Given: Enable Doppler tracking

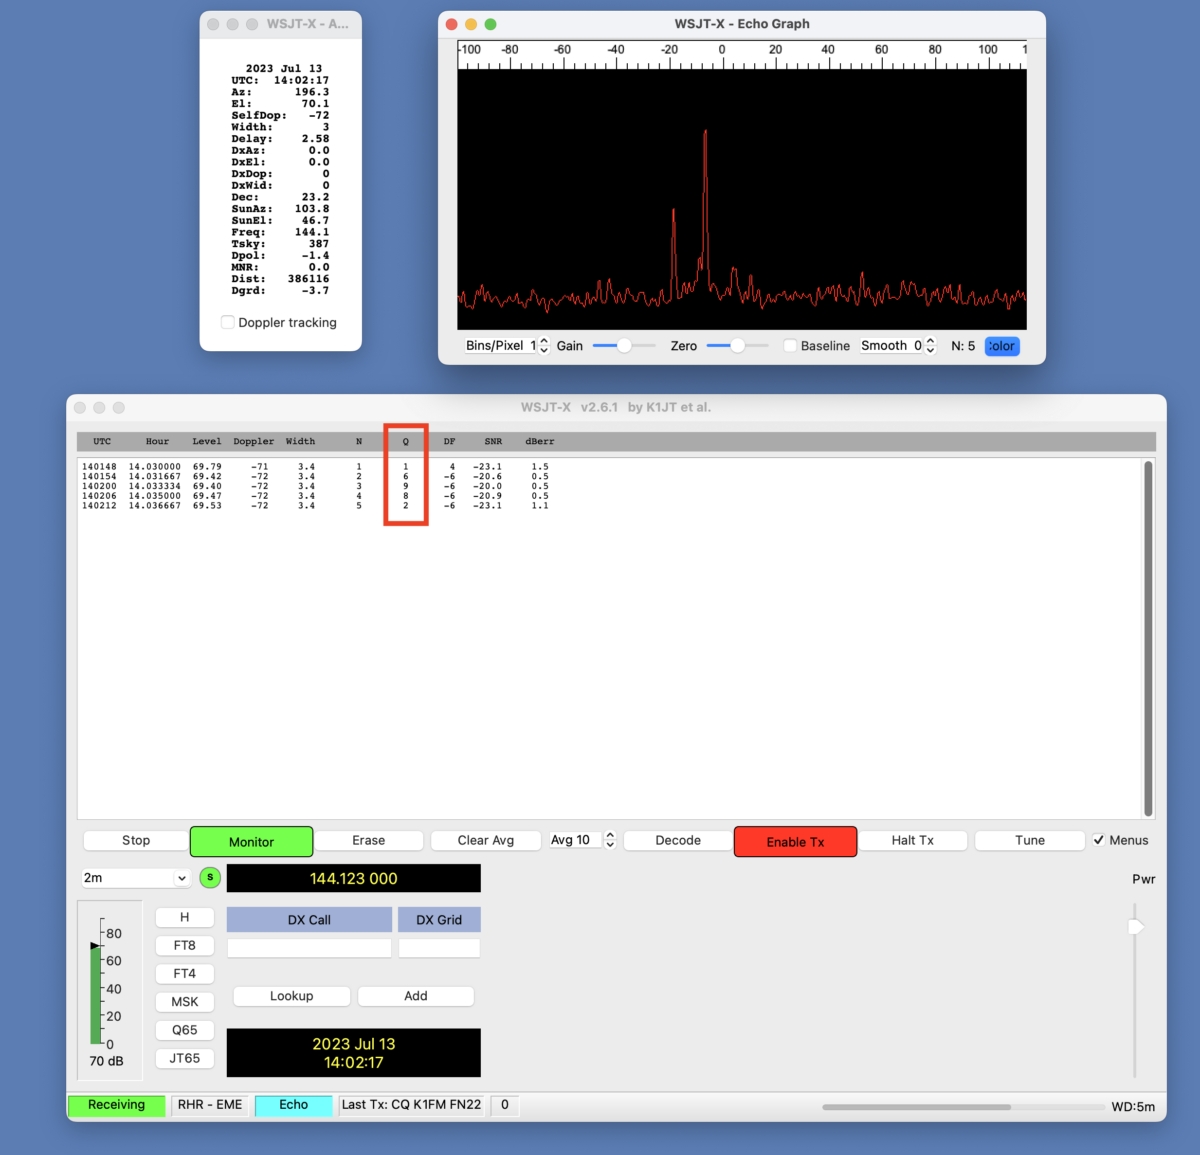Looking at the screenshot, I should pos(228,322).
